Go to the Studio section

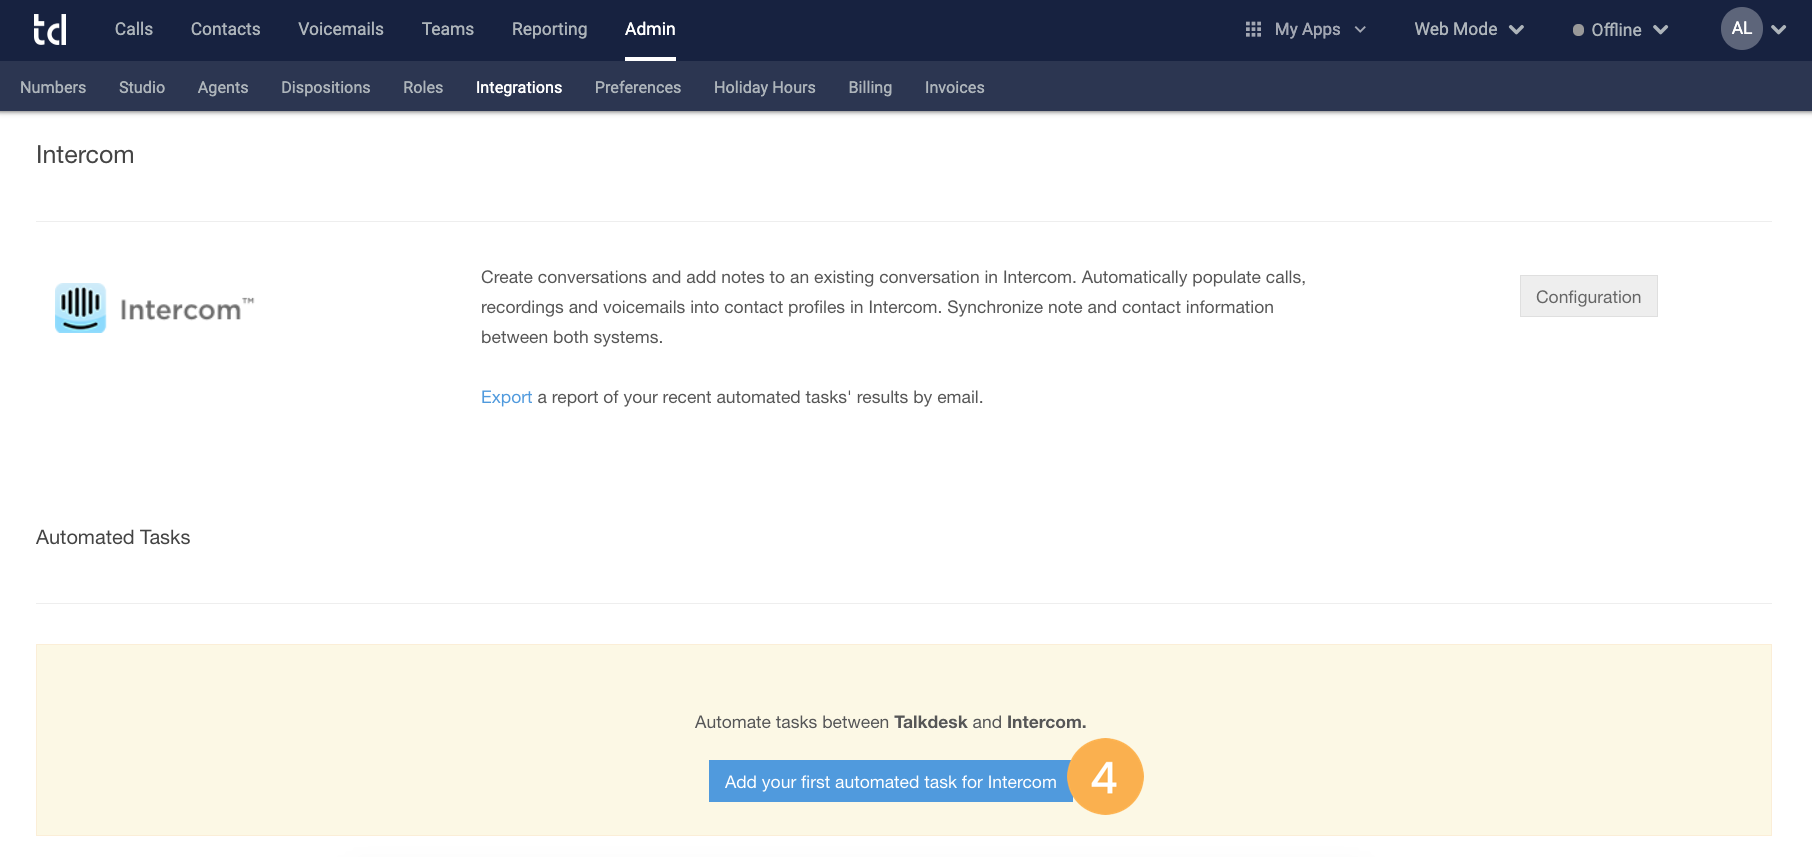(x=142, y=87)
